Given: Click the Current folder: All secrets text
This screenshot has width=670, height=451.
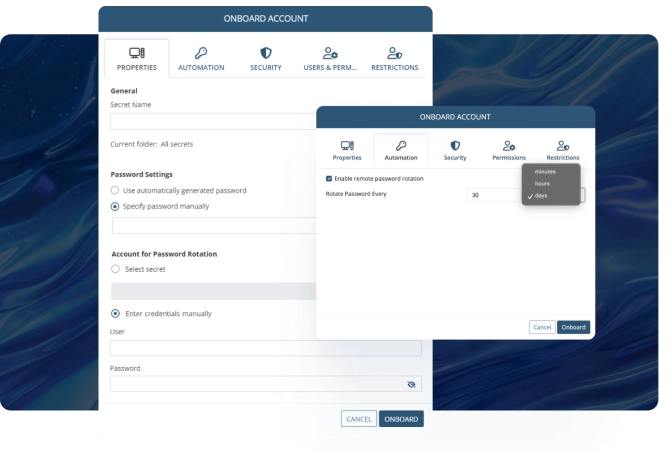Looking at the screenshot, I should click(x=151, y=144).
